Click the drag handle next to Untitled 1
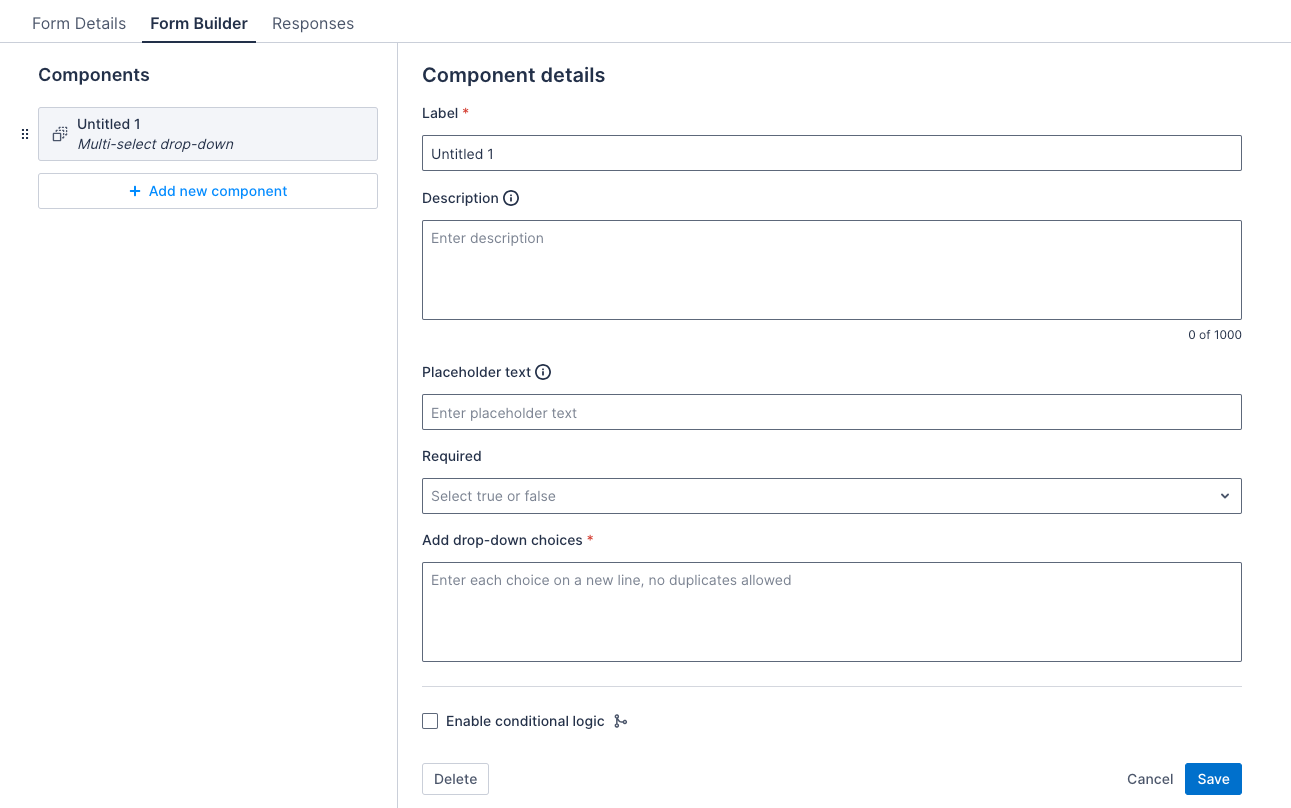The image size is (1291, 808). 24,133
